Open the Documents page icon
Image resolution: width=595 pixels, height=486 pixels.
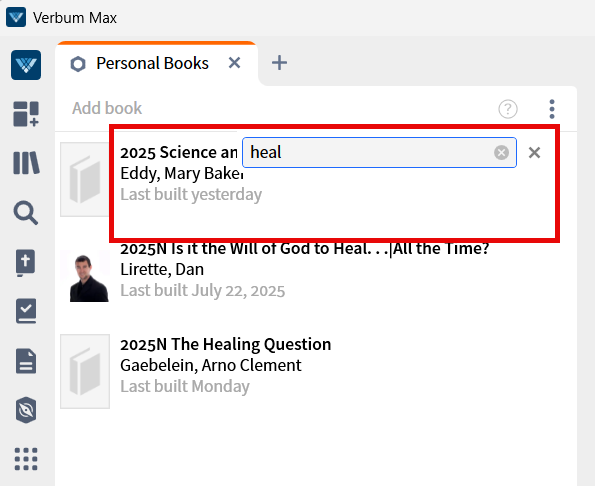26,361
